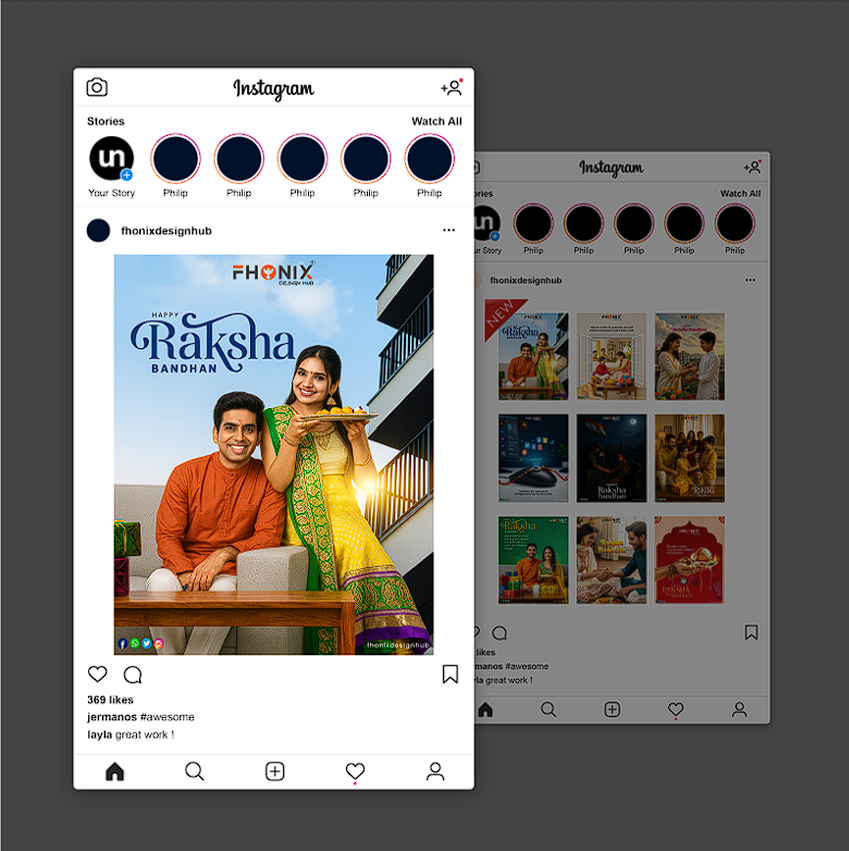This screenshot has width=849, height=851.
Task: Click Watch All in the front Stories row
Action: 436,121
